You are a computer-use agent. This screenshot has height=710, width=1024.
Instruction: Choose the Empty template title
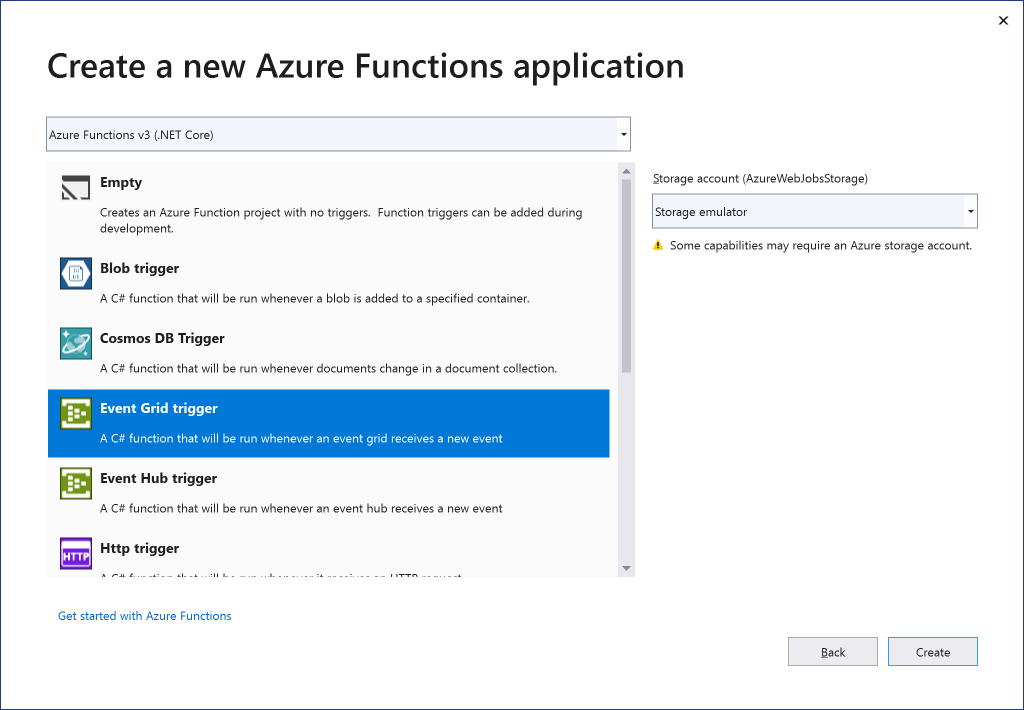tap(121, 183)
